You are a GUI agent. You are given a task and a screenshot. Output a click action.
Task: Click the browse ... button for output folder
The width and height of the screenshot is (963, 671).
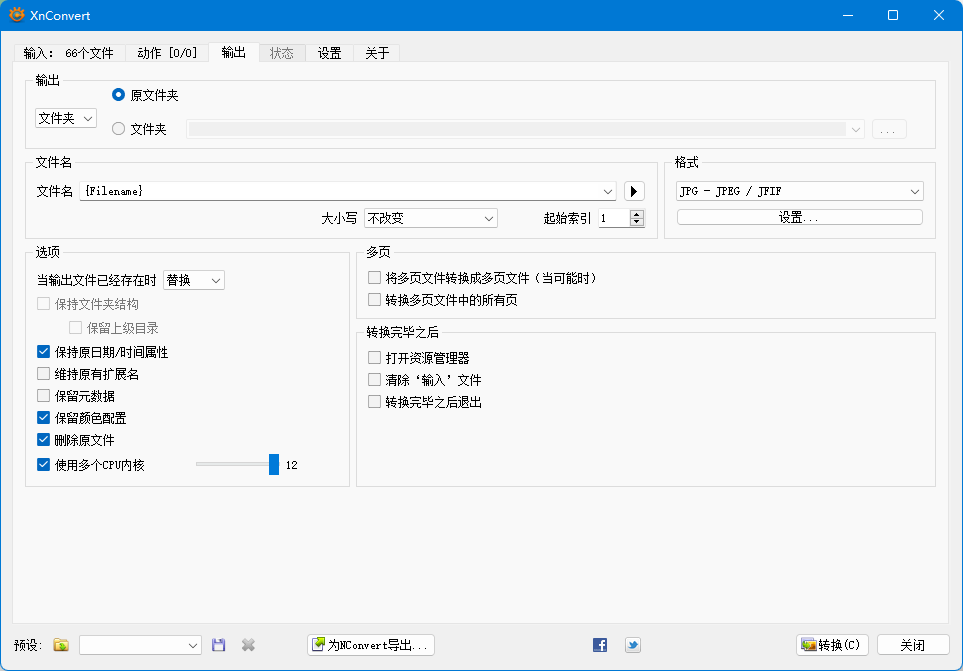pyautogui.click(x=888, y=128)
